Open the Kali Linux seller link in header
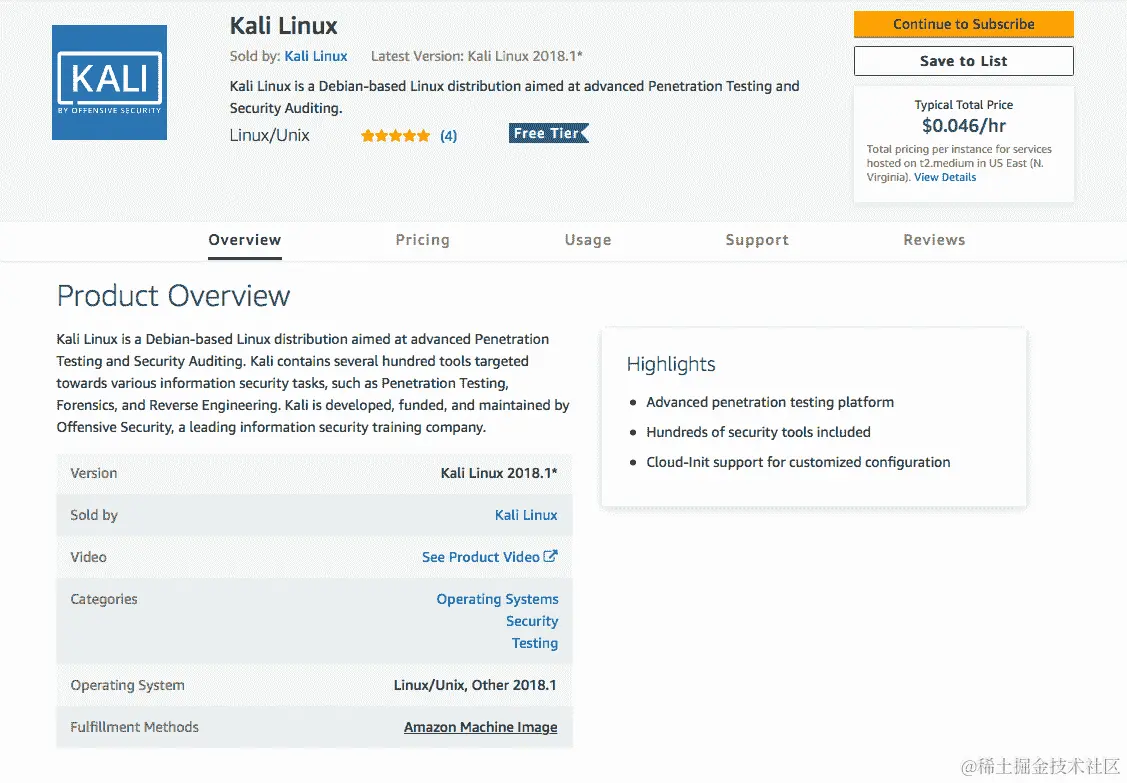The image size is (1127, 783). tap(316, 56)
